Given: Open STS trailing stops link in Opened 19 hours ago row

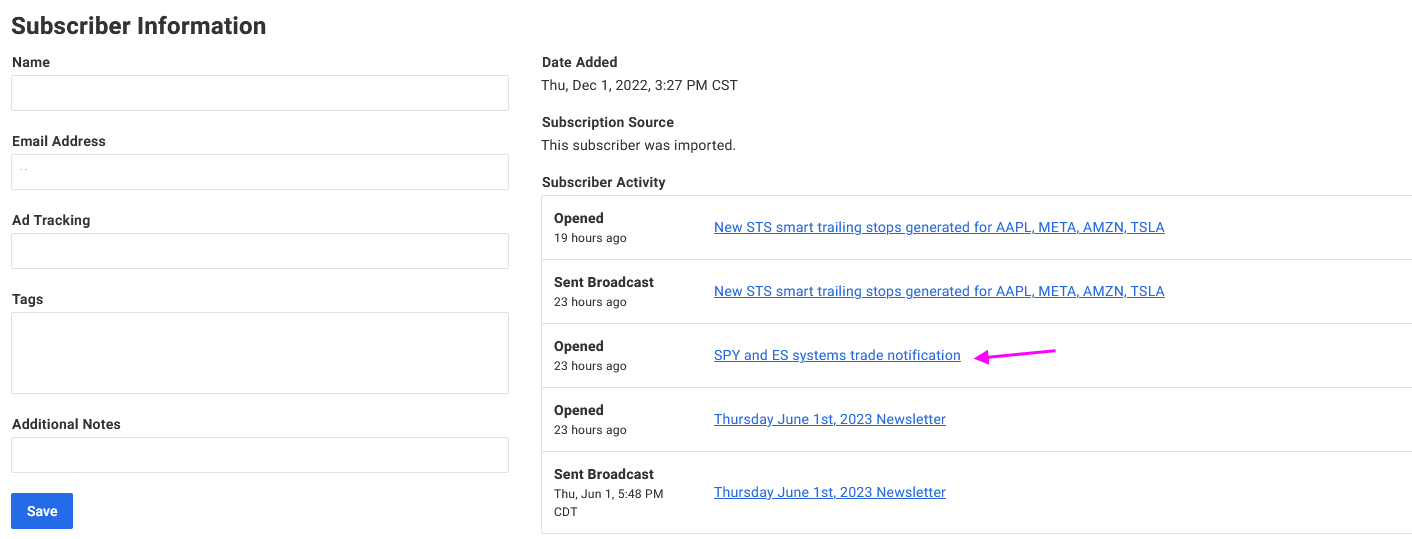Looking at the screenshot, I should pyautogui.click(x=939, y=227).
